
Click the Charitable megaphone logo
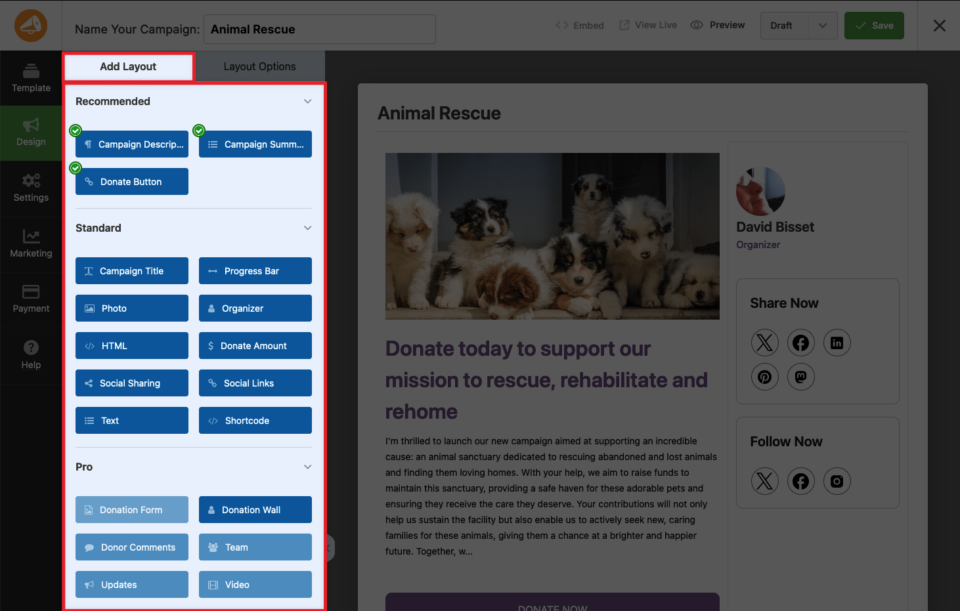[x=31, y=26]
